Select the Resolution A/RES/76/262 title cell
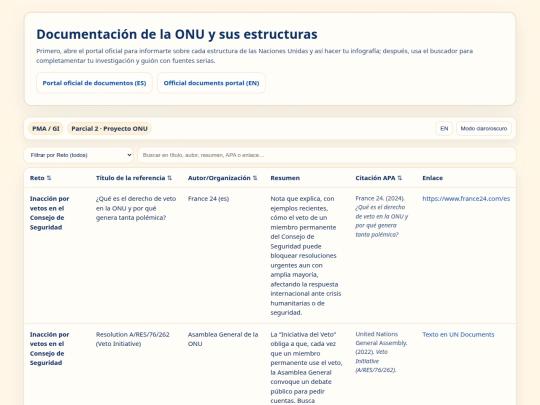 pos(133,339)
